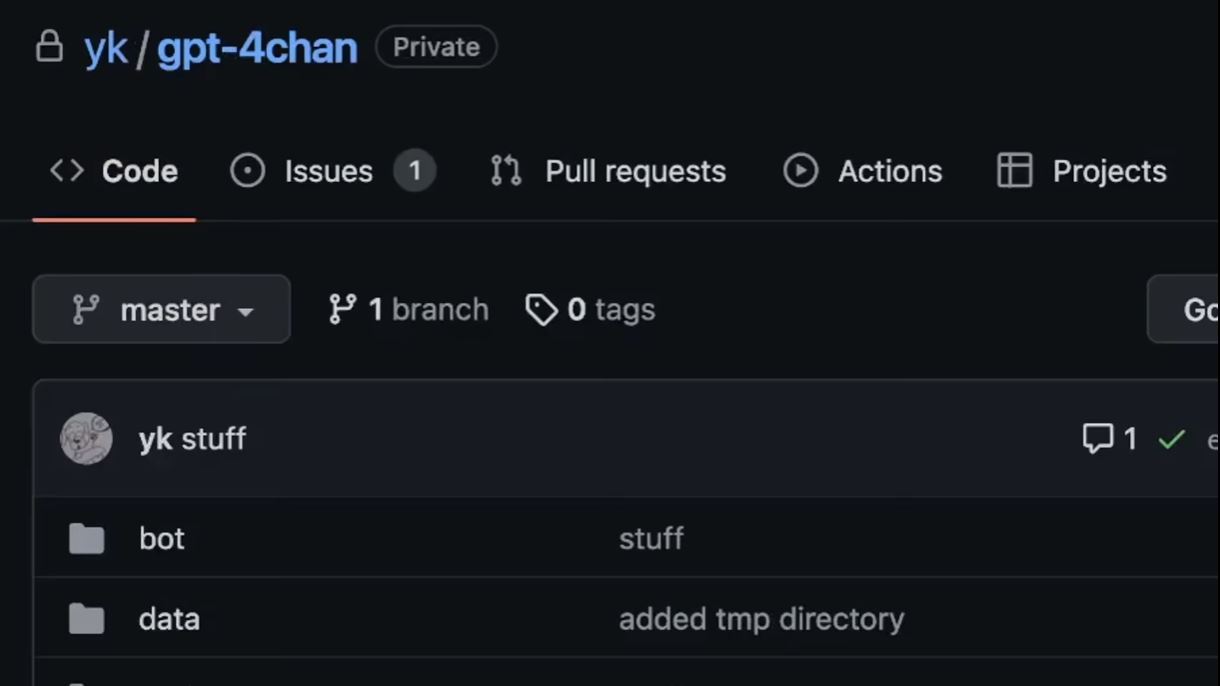Image resolution: width=1220 pixels, height=686 pixels.
Task: Open the Issues tab
Action: tap(328, 171)
